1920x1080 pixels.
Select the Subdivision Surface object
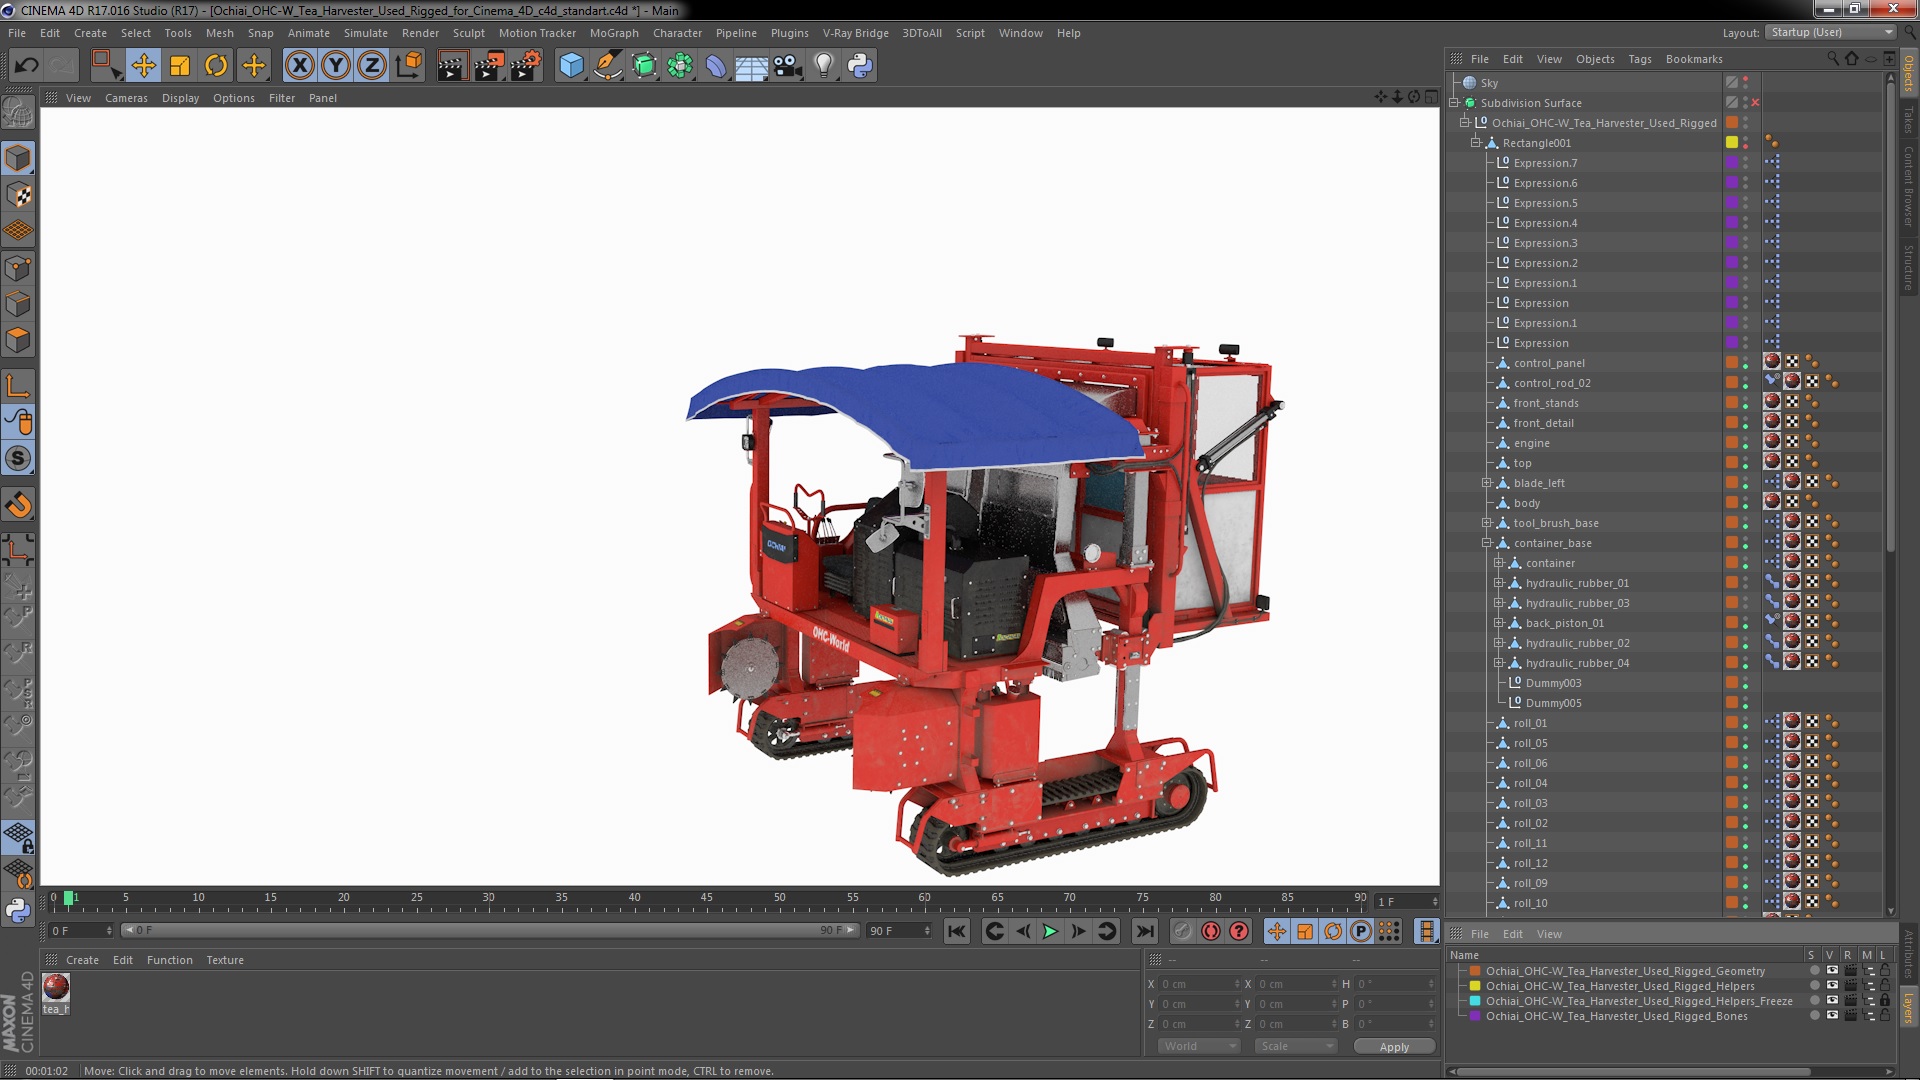[x=1530, y=103]
